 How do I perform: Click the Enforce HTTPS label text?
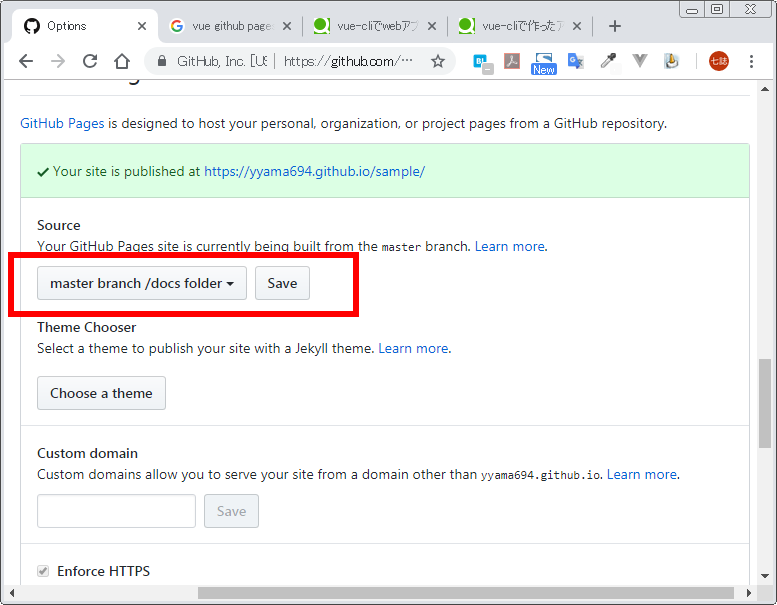tap(104, 571)
